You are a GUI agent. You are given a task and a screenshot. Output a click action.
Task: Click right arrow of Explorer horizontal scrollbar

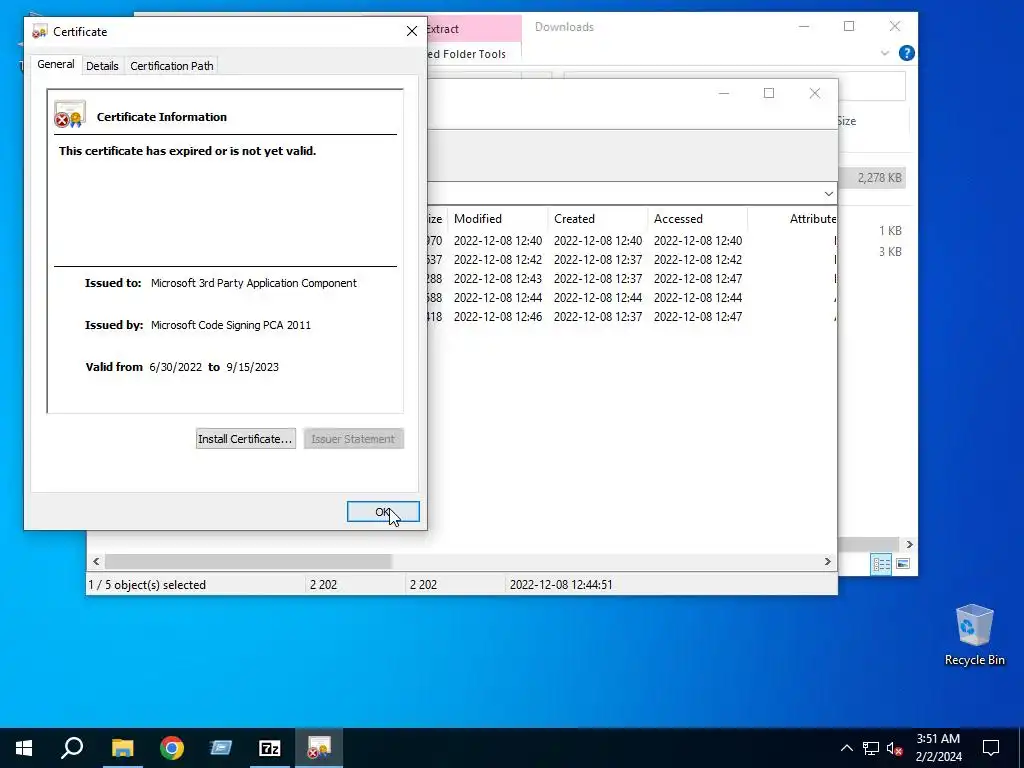click(x=909, y=545)
